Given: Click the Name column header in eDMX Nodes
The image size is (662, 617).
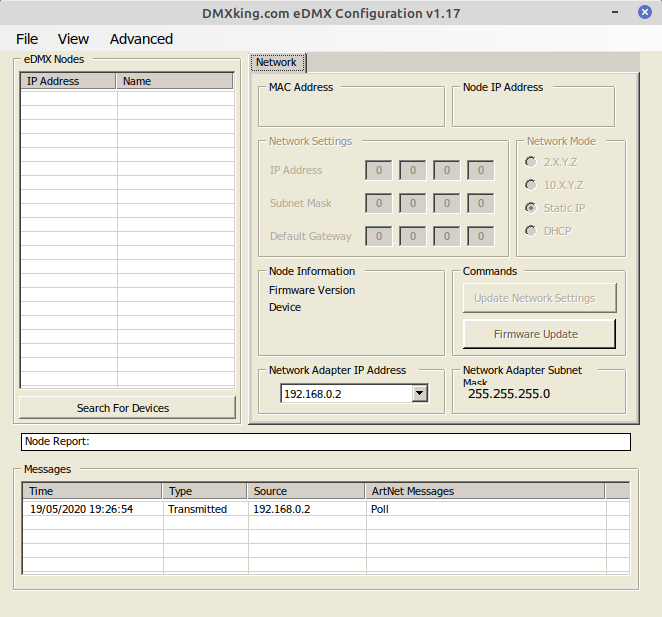Looking at the screenshot, I should point(175,81).
